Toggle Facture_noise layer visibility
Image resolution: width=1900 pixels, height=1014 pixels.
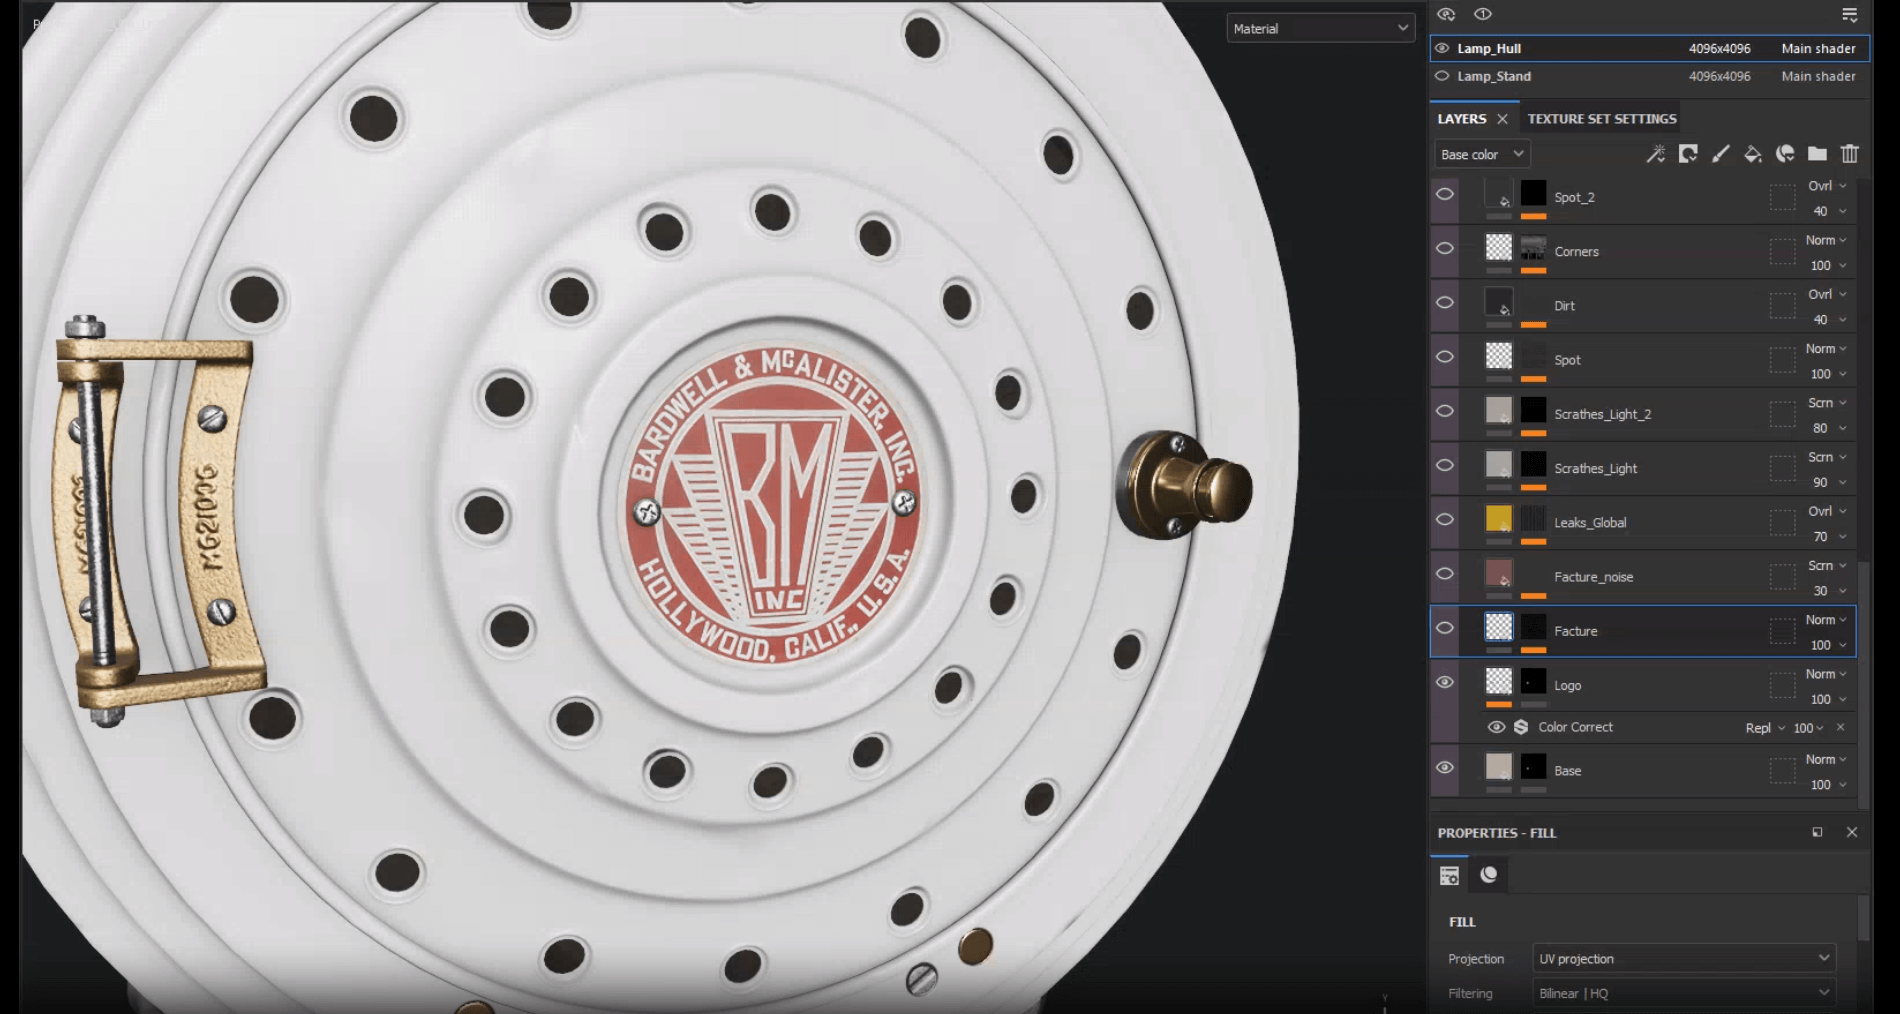point(1445,573)
